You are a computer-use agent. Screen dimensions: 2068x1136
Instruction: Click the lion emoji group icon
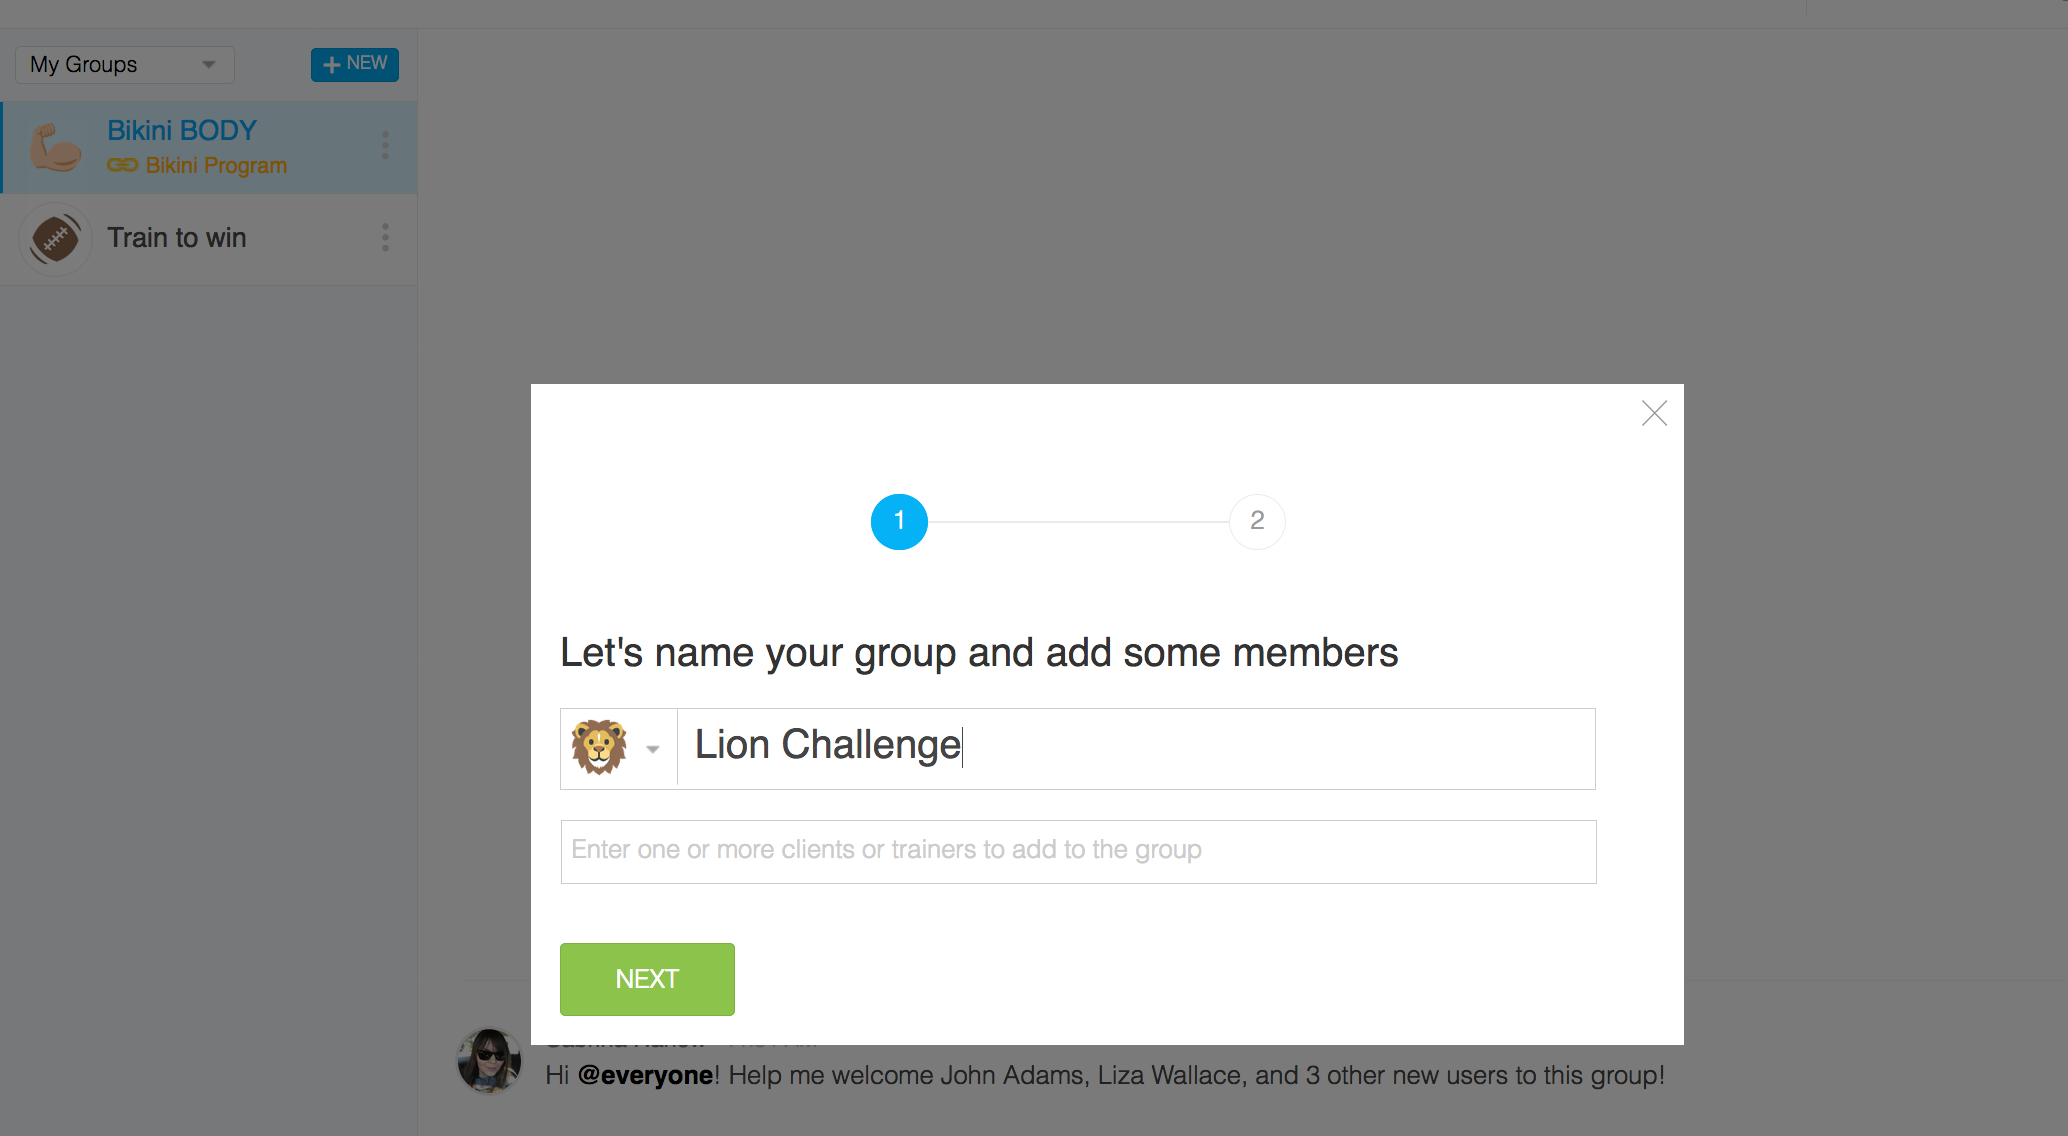[x=599, y=747]
